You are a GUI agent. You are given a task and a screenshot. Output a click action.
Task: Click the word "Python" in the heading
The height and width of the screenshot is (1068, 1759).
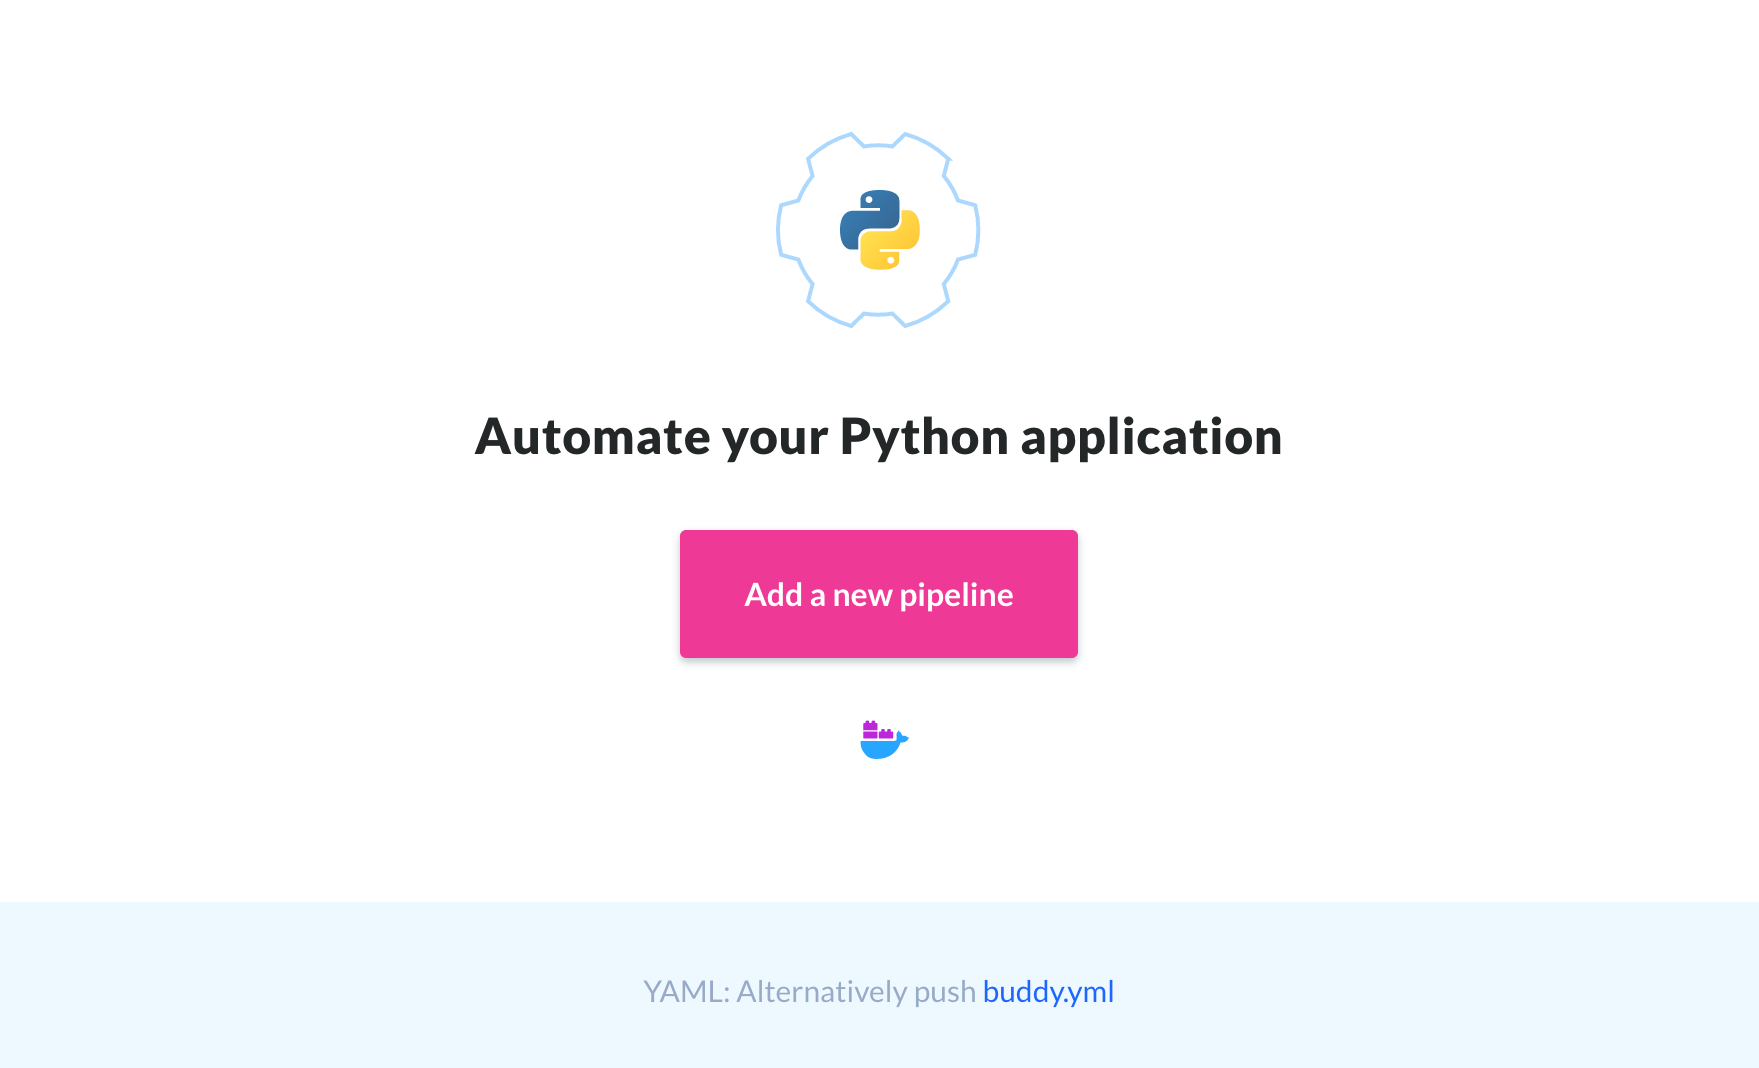(x=924, y=438)
